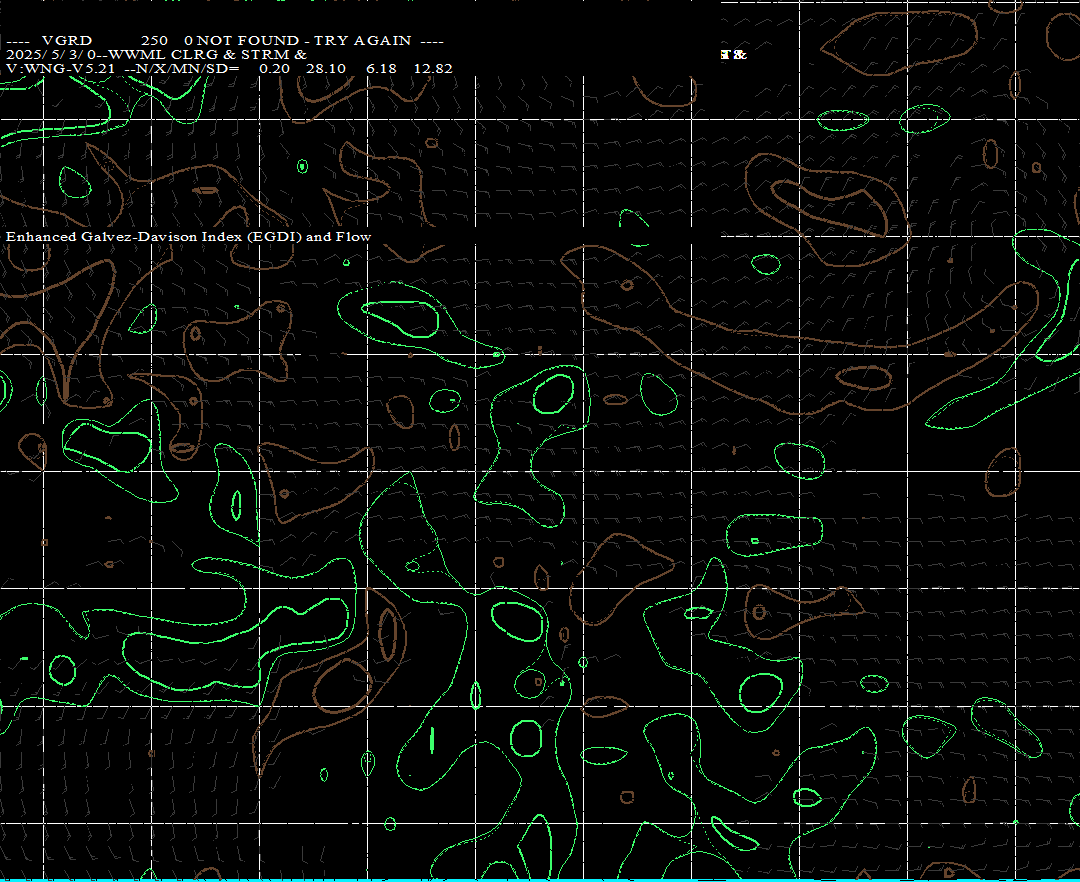1080x882 pixels.
Task: Click the mean value "6.18"
Action: pos(382,68)
